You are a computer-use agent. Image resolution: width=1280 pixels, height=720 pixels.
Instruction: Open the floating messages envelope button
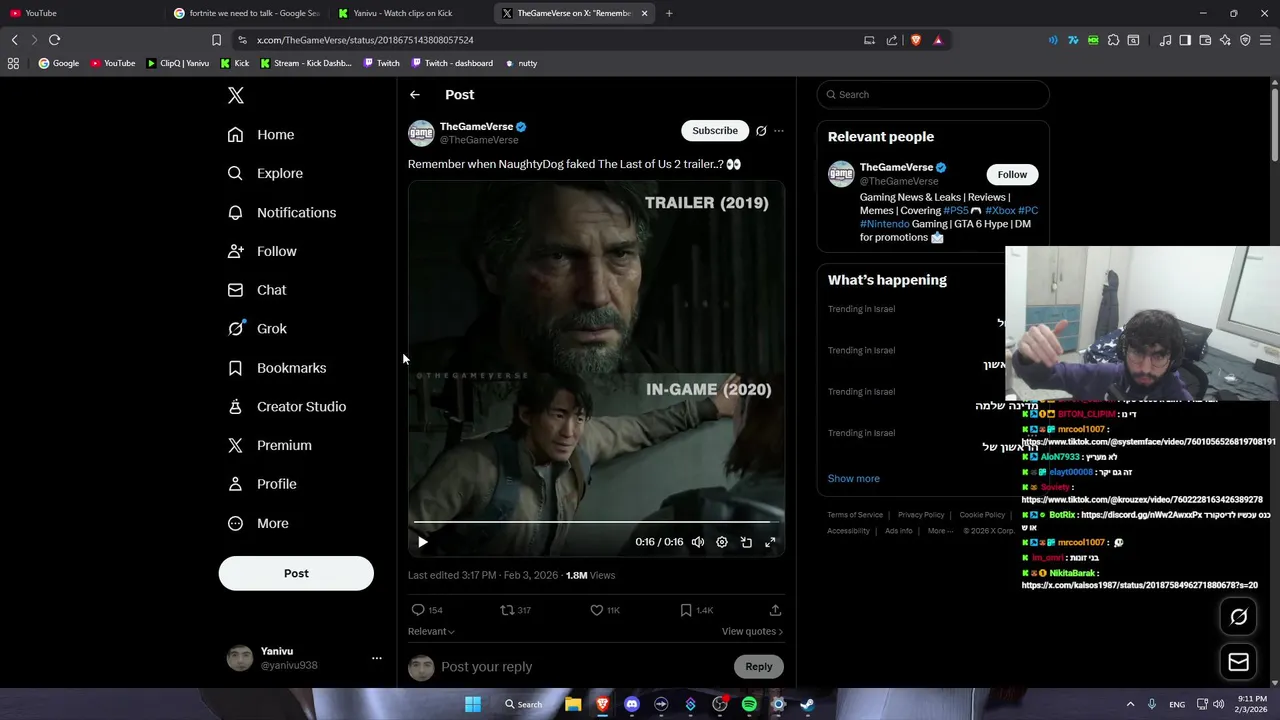pos(1239,662)
